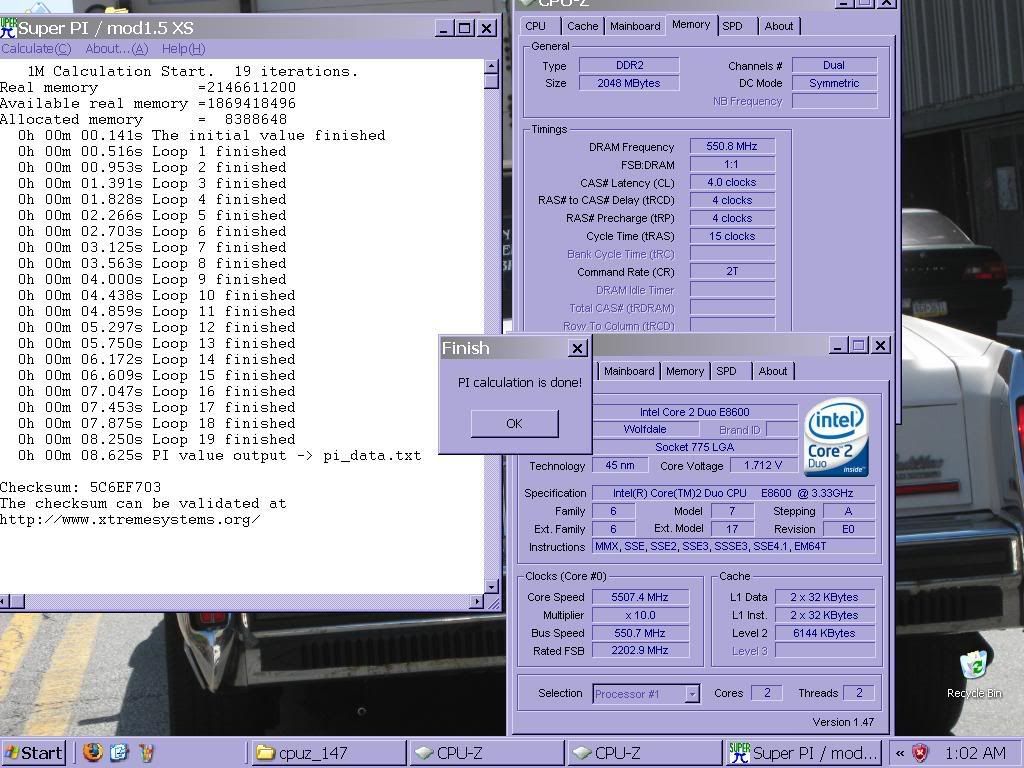Switch to the Super PI taskbar button
Image resolution: width=1024 pixels, height=768 pixels.
point(804,752)
